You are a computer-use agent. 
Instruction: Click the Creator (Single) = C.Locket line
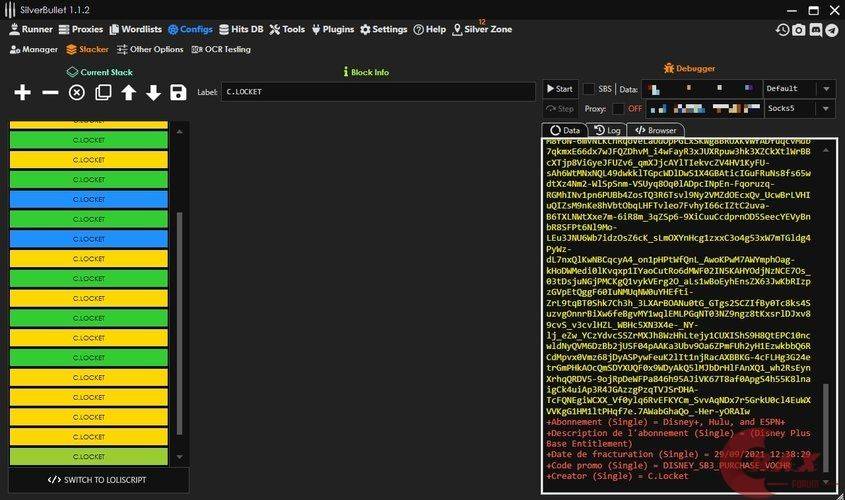pyautogui.click(x=617, y=476)
